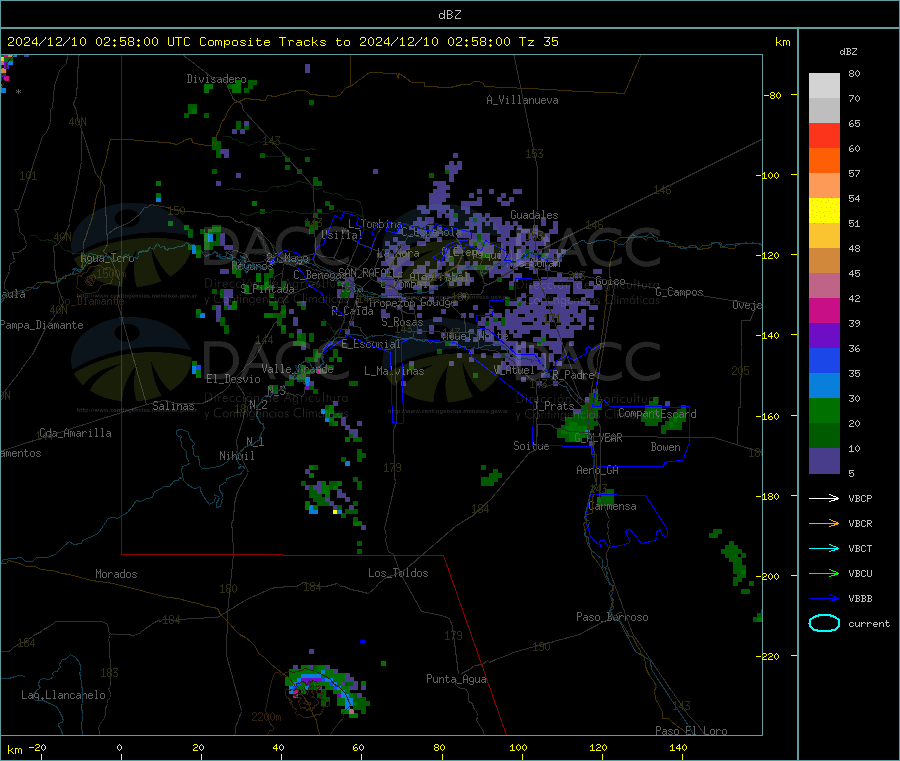900x761 pixels.
Task: Click the '-220' km tick label on right axis
Action: point(770,656)
